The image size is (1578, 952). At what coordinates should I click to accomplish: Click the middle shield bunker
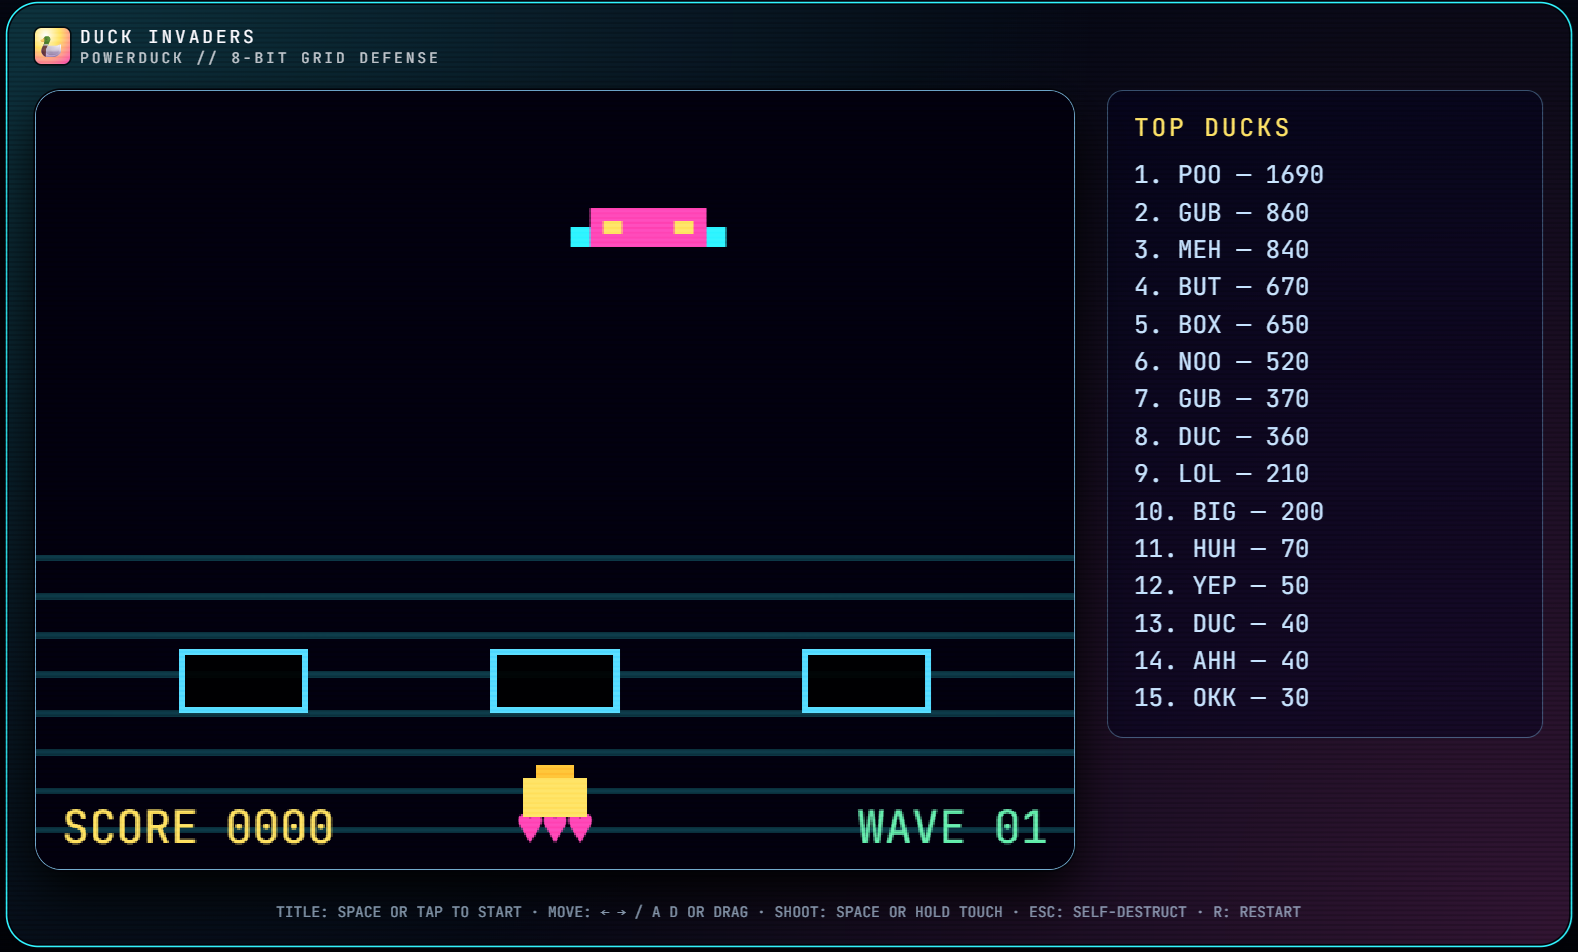pos(555,681)
